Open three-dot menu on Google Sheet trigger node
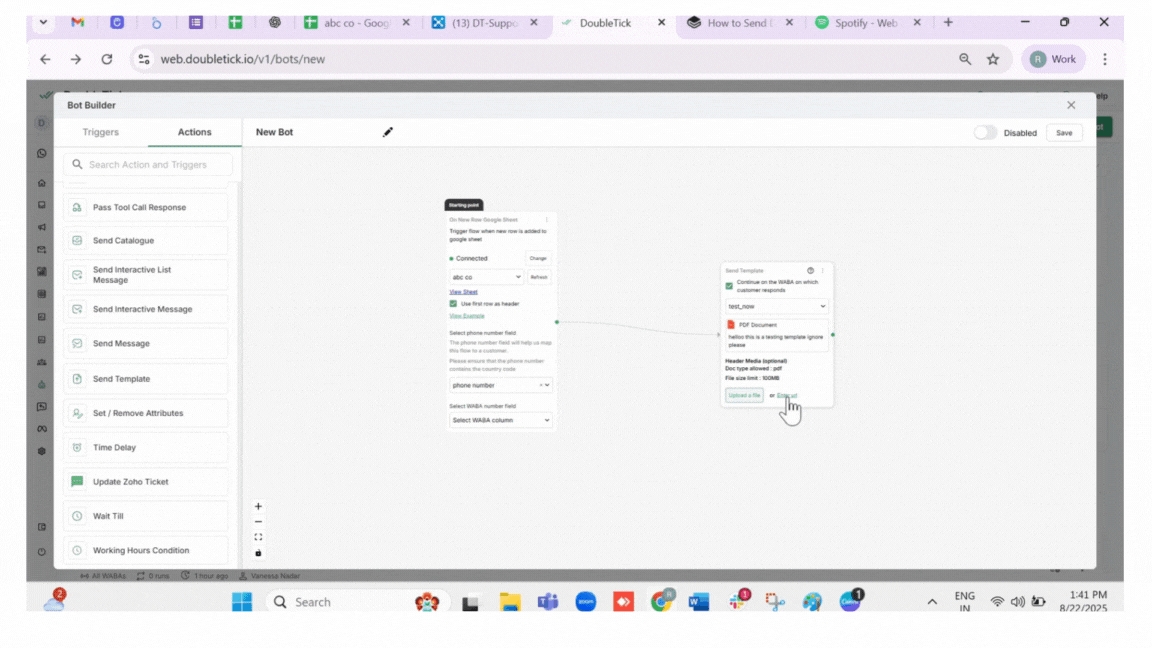The image size is (1152, 648). point(547,220)
